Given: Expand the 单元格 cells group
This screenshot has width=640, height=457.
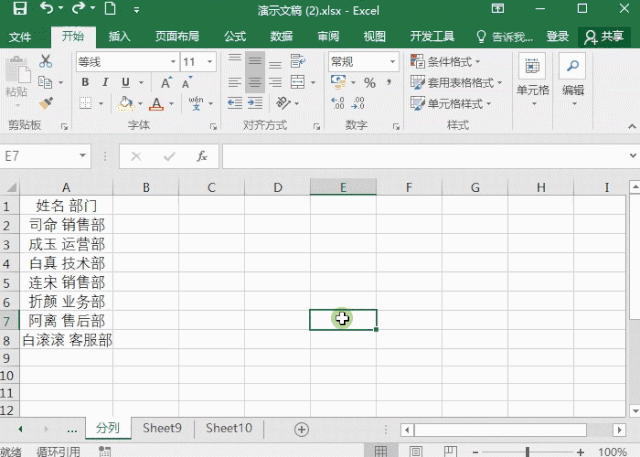Looking at the screenshot, I should pos(533,80).
